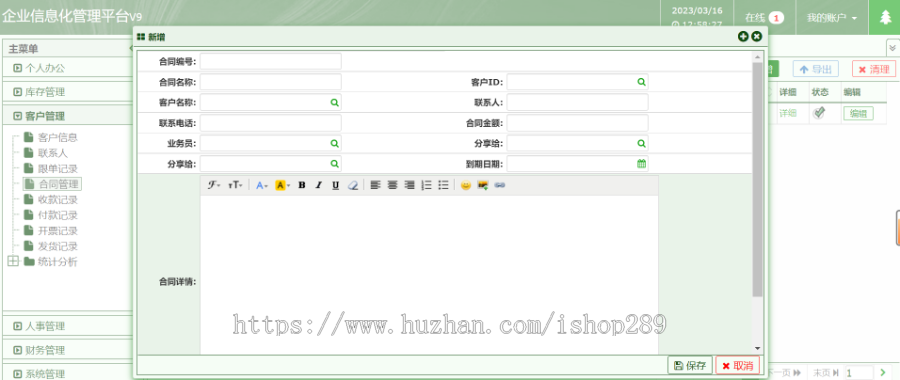Click the plus maximize icon in 新增 dialog header

tap(743, 37)
